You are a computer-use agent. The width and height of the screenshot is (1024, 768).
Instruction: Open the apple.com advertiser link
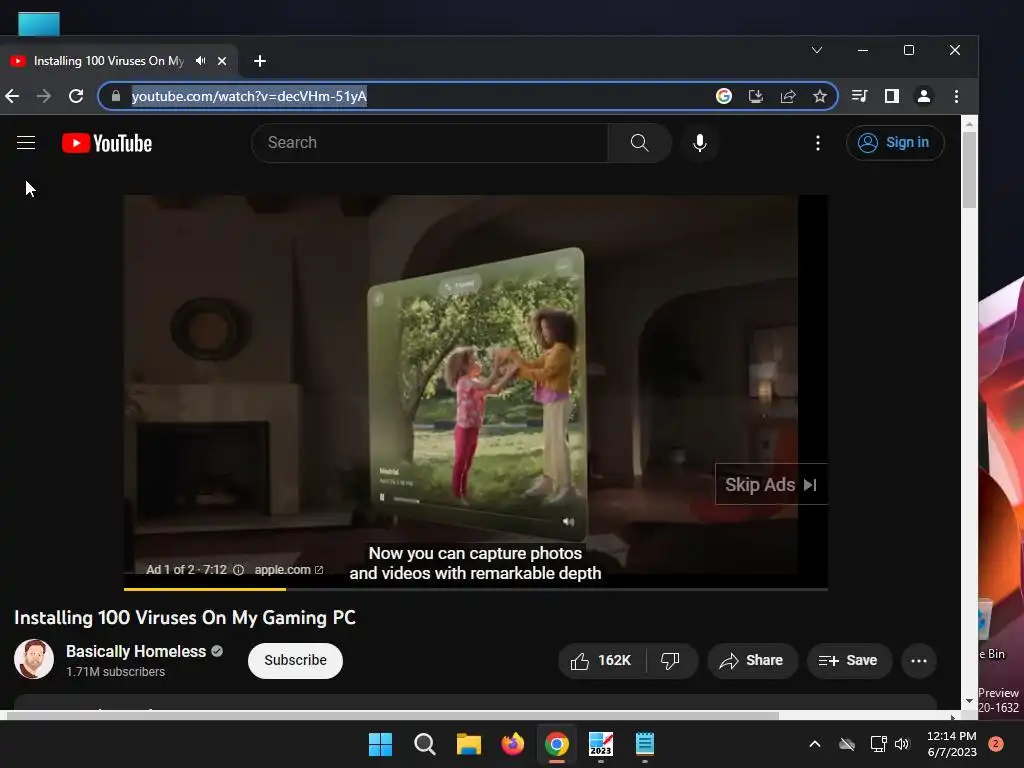(289, 569)
